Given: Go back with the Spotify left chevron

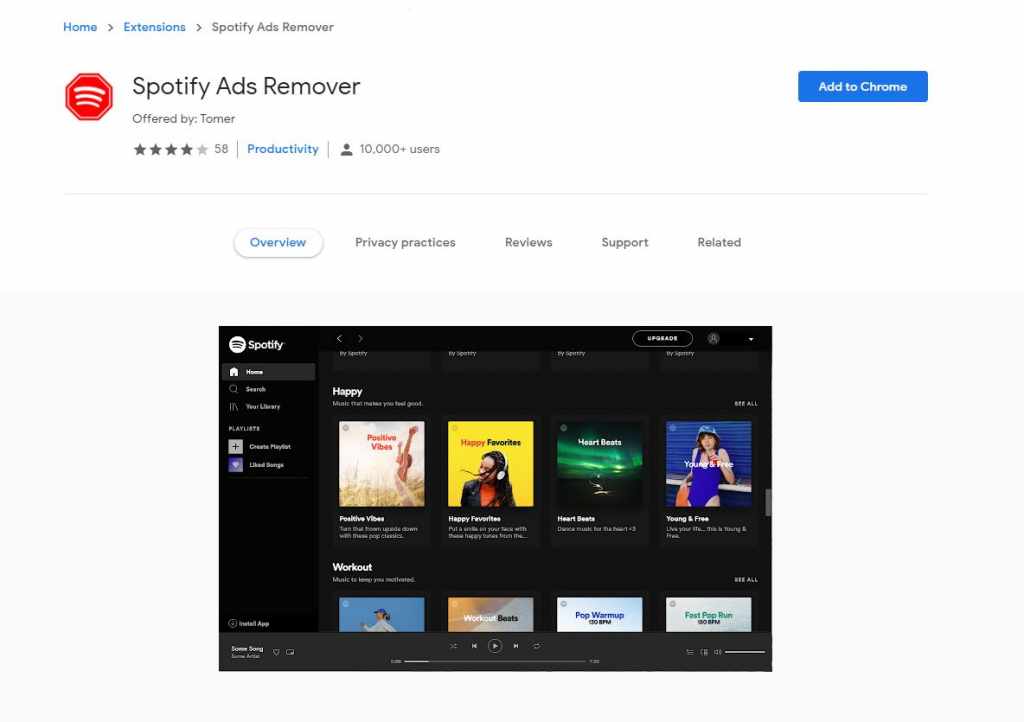Looking at the screenshot, I should point(339,338).
